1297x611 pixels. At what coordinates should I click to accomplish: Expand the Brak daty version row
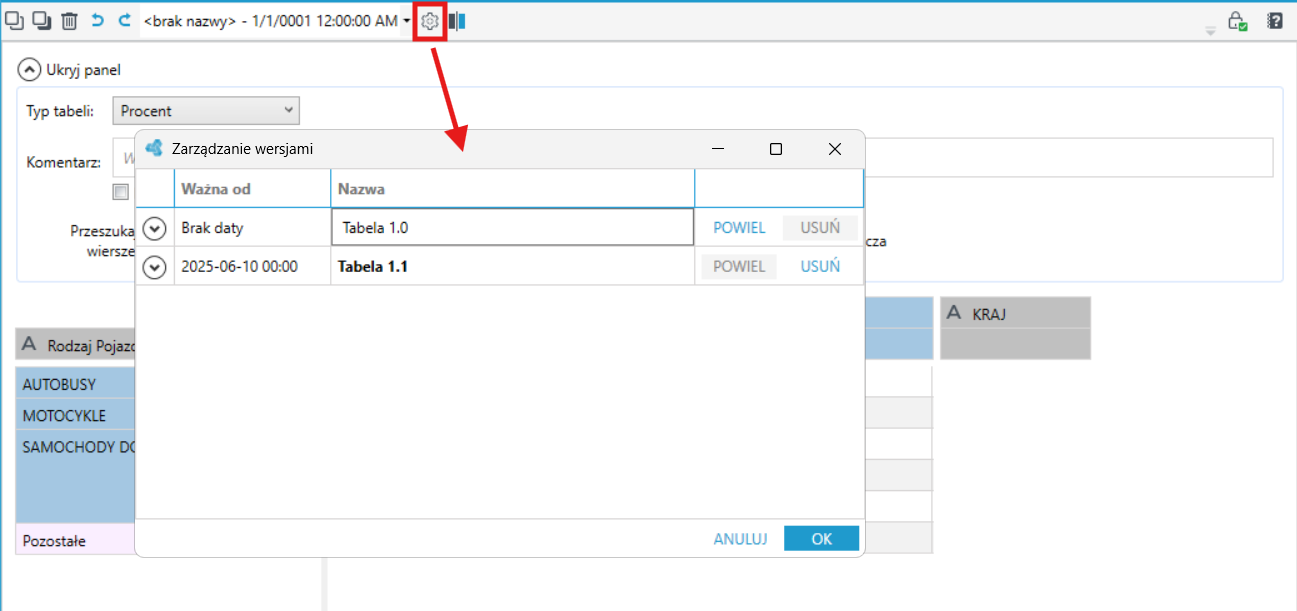pyautogui.click(x=154, y=228)
